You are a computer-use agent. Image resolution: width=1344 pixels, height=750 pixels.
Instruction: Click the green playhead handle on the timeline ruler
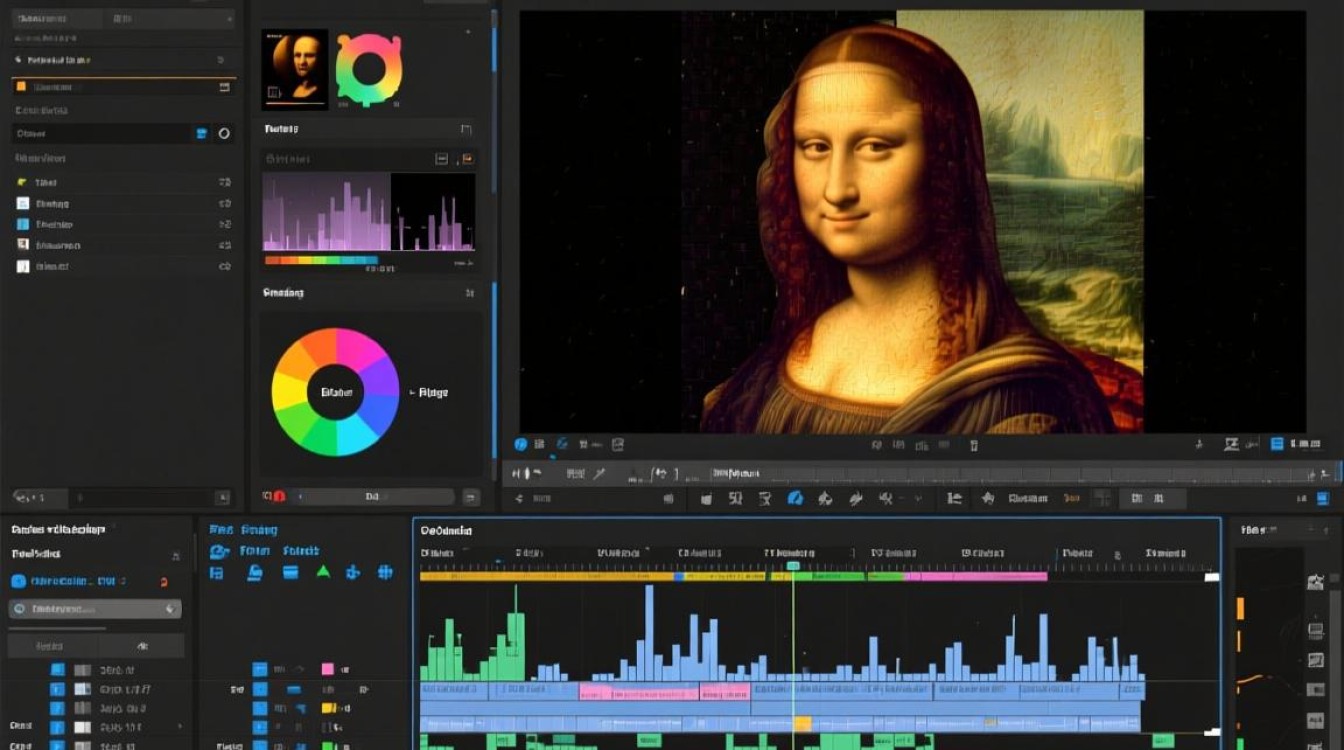(793, 566)
